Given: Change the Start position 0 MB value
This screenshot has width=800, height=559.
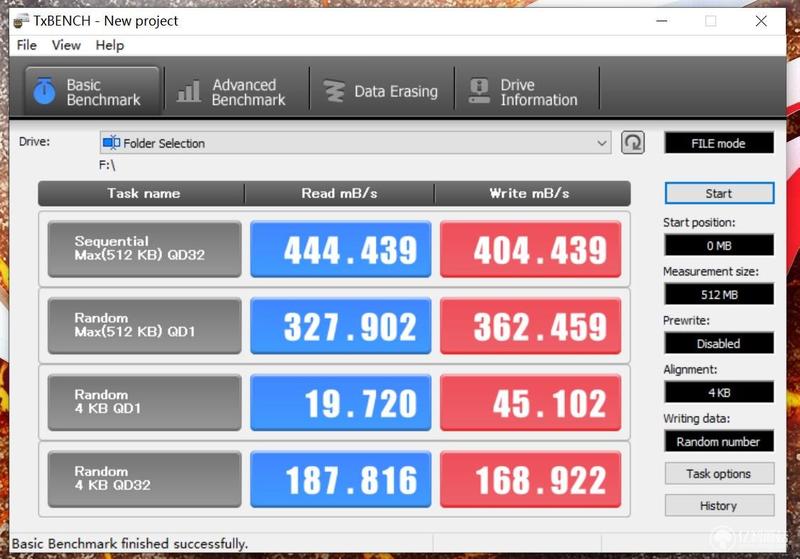Looking at the screenshot, I should [x=719, y=245].
